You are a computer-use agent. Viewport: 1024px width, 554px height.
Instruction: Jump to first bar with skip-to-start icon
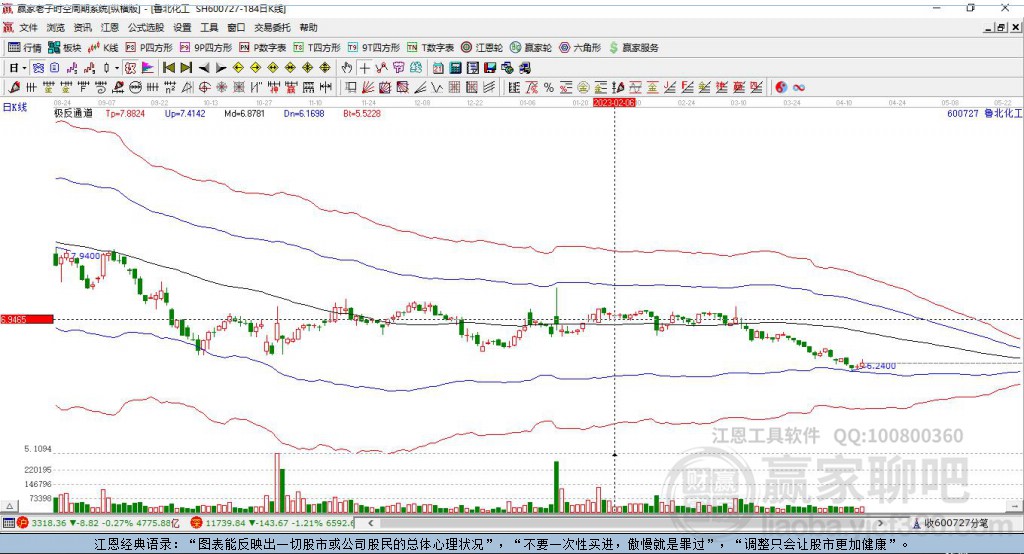[169, 67]
